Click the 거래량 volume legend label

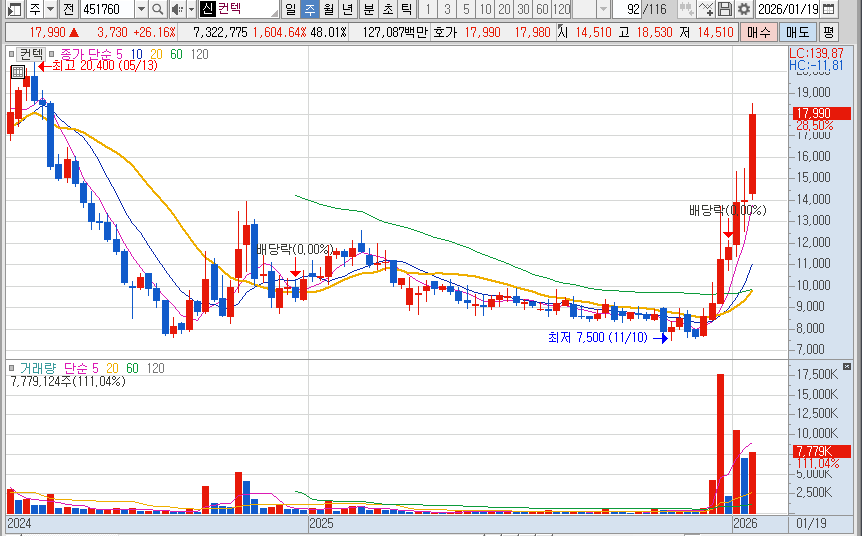[38, 368]
